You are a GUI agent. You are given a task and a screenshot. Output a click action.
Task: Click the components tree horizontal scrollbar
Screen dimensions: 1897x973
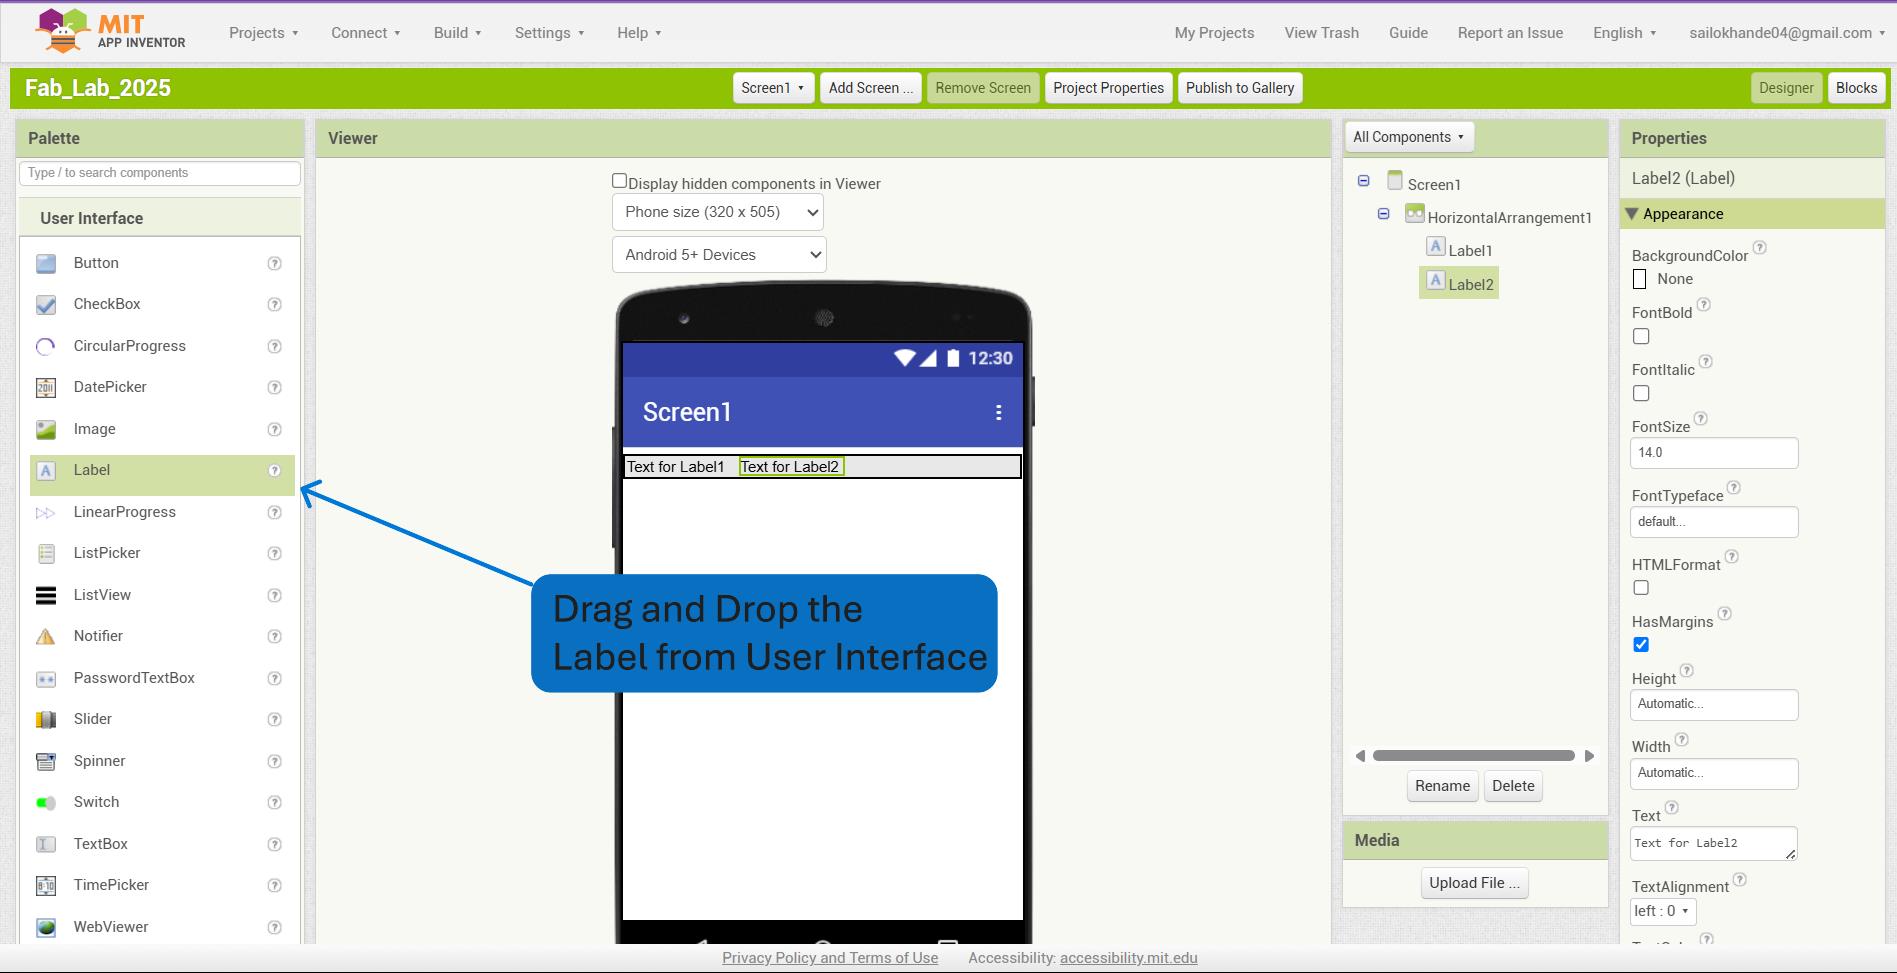(1473, 756)
